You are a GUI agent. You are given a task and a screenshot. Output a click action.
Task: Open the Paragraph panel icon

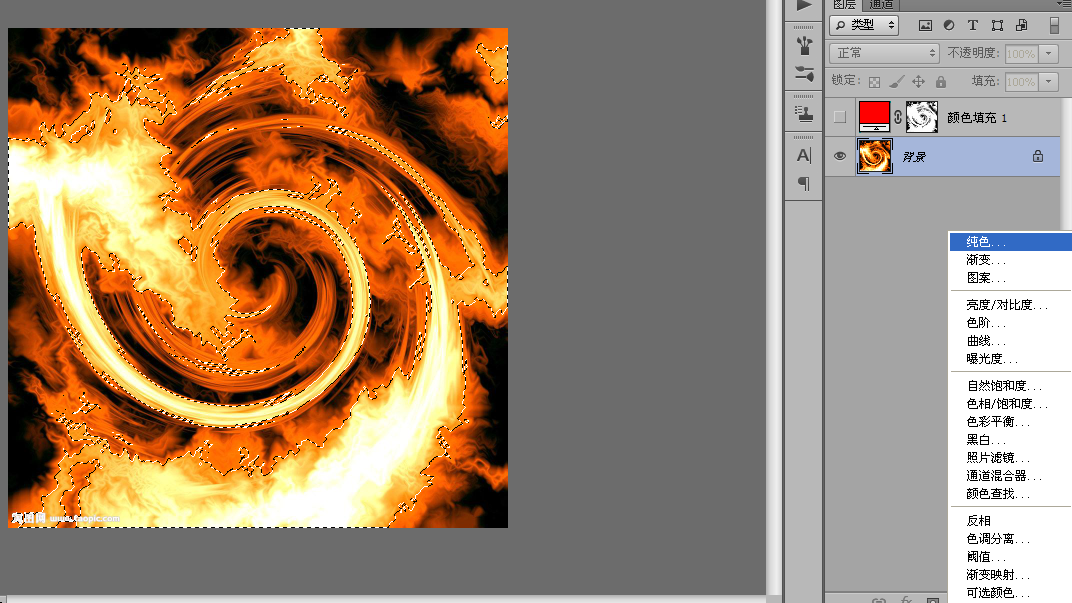coord(804,183)
